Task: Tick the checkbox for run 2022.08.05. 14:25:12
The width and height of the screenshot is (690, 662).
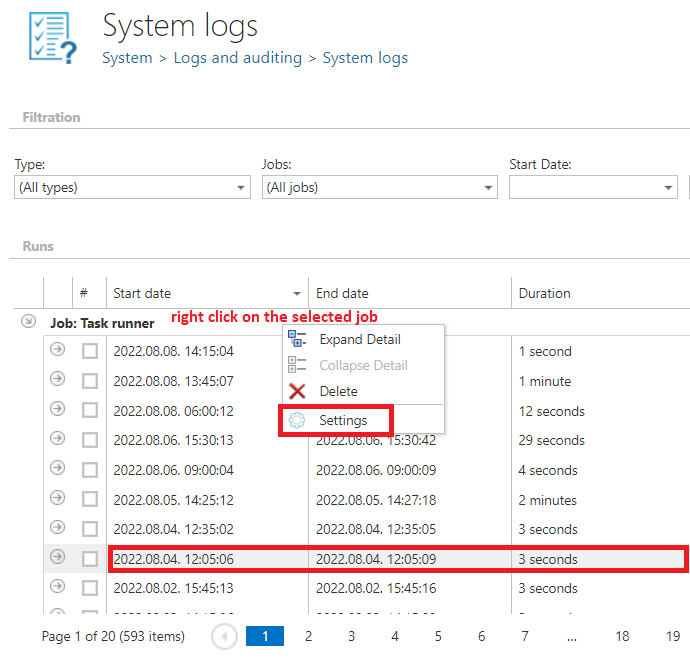Action: tap(90, 500)
